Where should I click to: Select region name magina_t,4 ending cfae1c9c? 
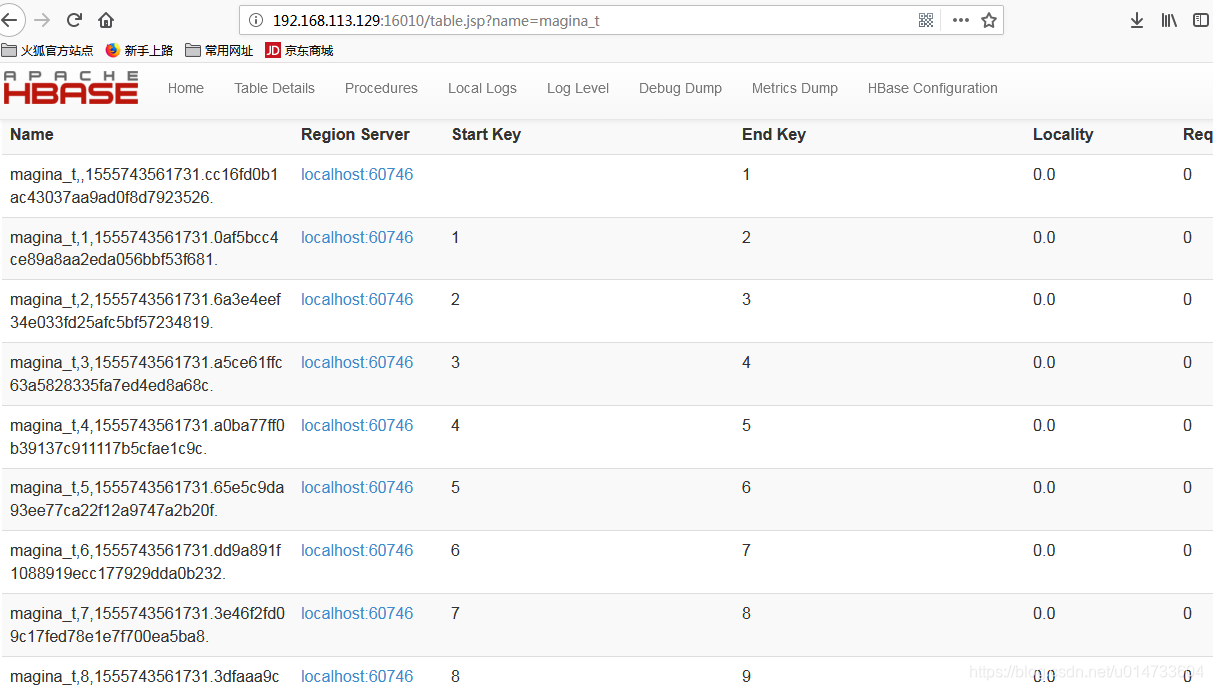(147, 437)
